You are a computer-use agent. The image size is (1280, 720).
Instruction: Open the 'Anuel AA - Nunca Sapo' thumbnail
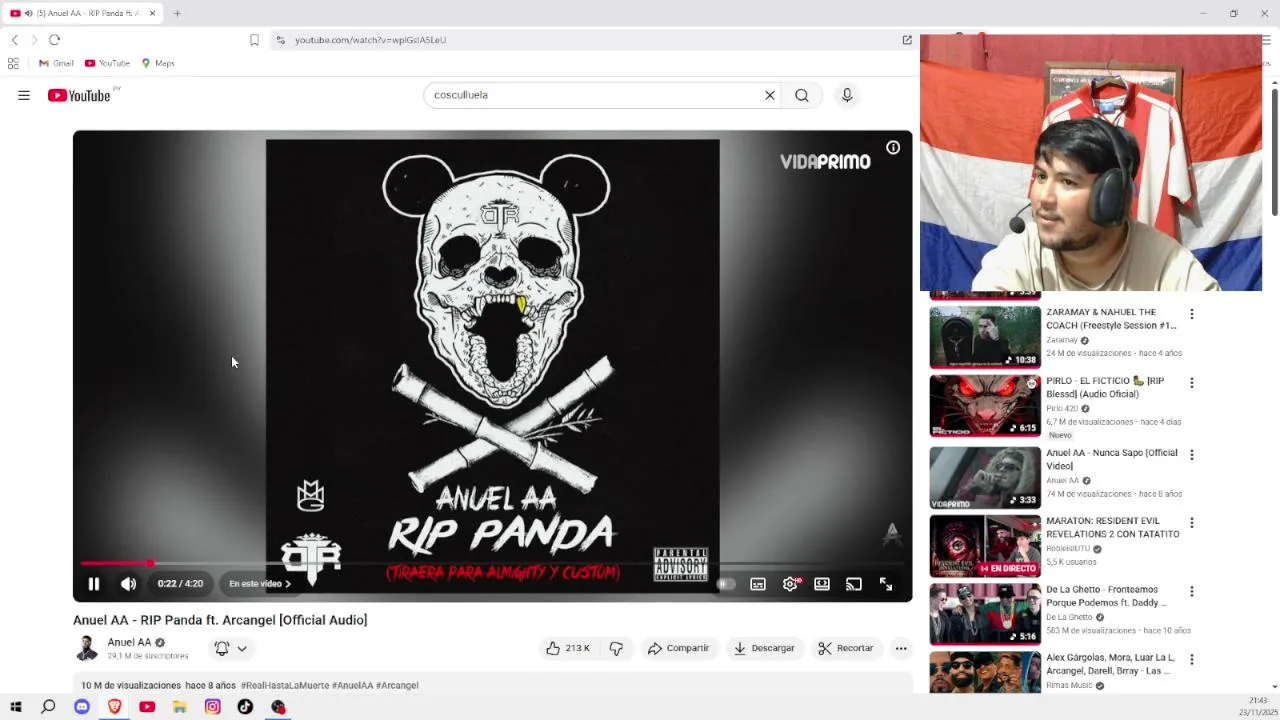coord(985,478)
